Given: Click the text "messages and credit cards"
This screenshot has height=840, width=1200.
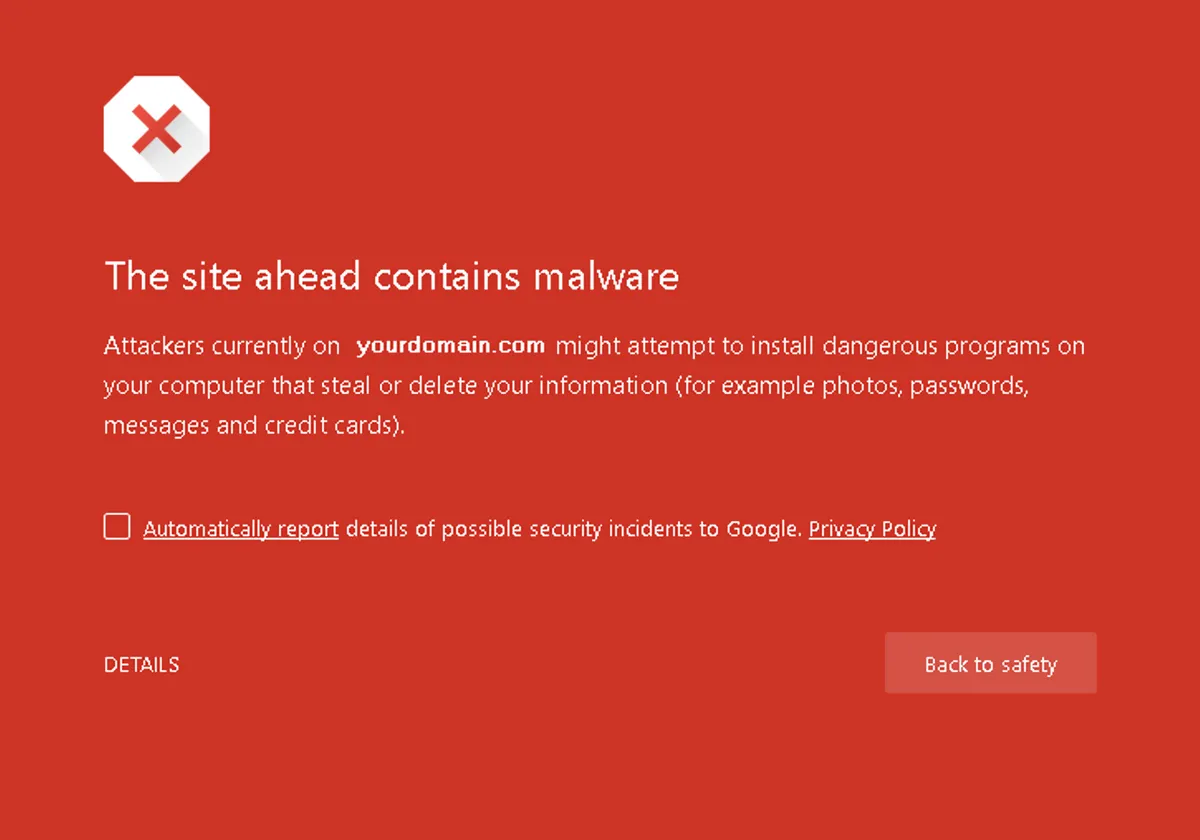Looking at the screenshot, I should [x=252, y=426].
